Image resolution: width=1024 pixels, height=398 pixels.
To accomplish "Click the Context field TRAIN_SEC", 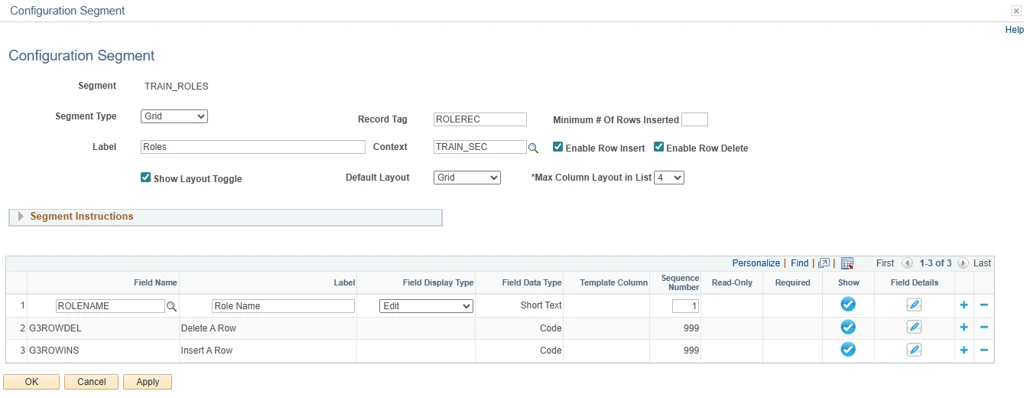I will [480, 147].
